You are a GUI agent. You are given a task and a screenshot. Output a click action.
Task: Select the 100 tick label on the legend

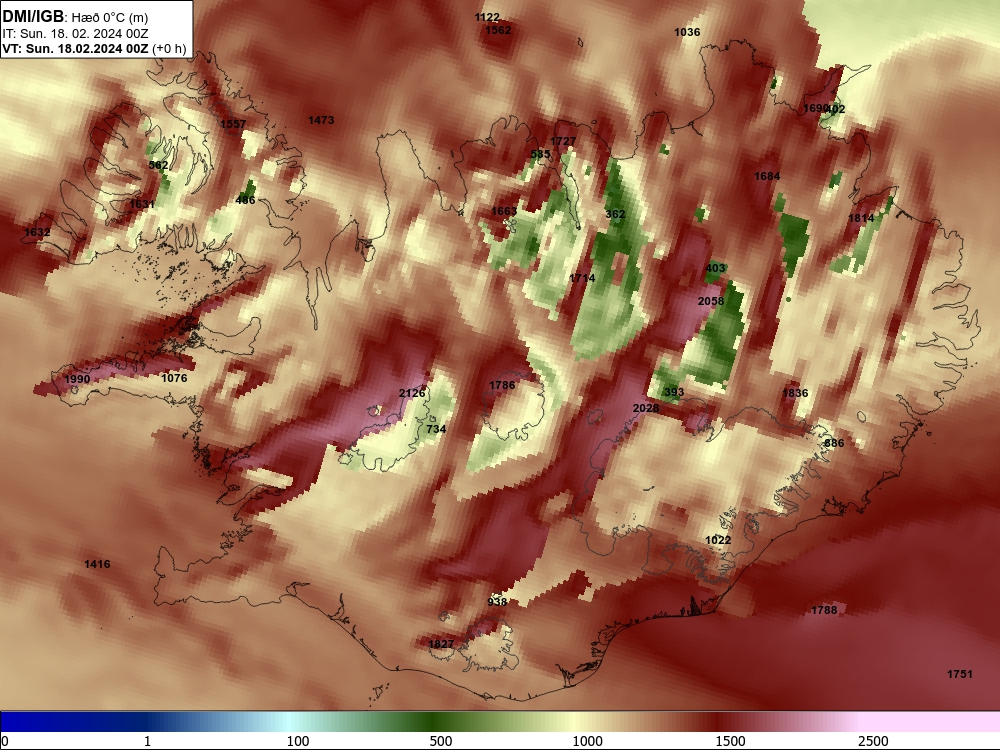pyautogui.click(x=298, y=741)
